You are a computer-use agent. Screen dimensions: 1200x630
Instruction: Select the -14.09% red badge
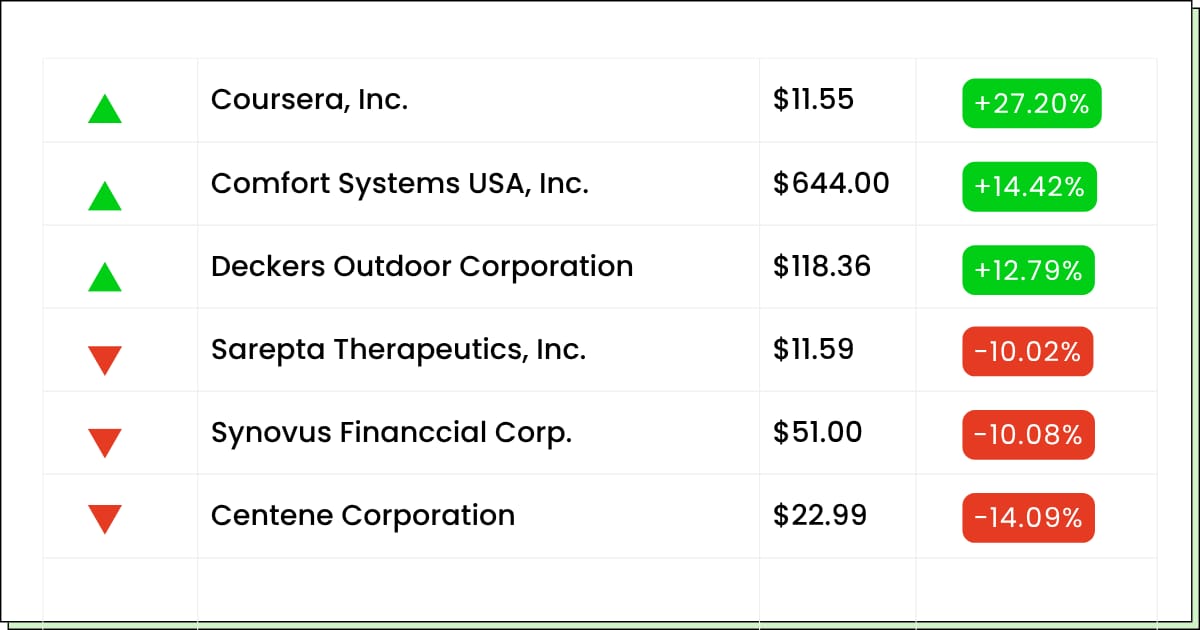pos(1029,518)
